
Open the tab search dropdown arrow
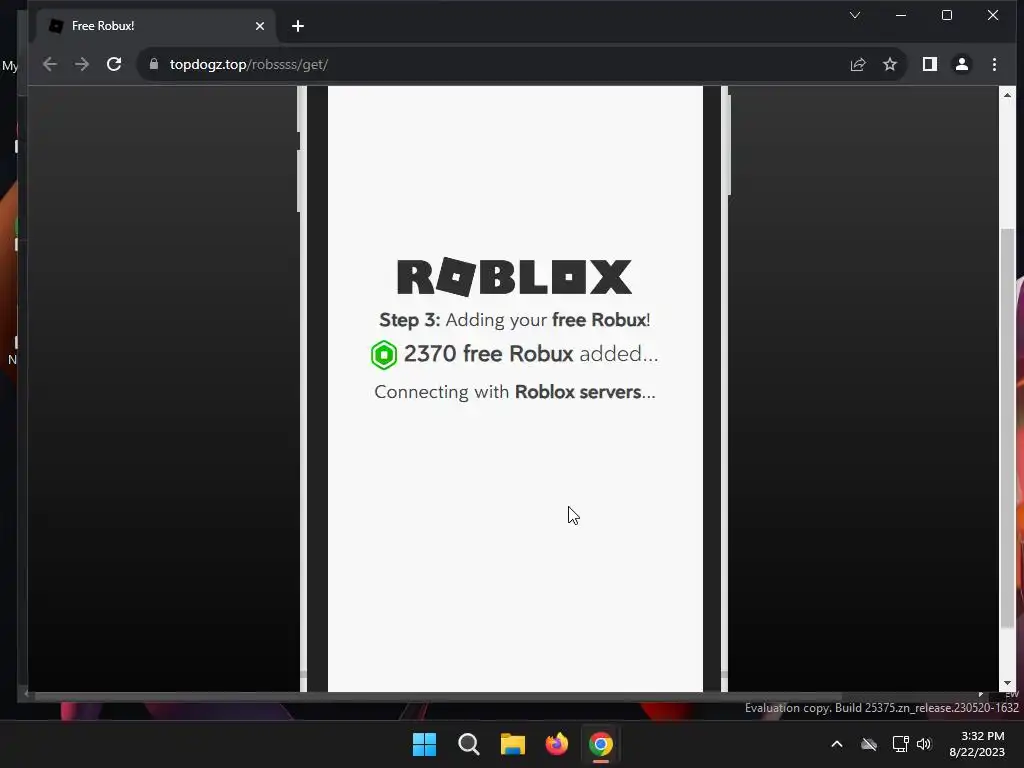pyautogui.click(x=855, y=15)
